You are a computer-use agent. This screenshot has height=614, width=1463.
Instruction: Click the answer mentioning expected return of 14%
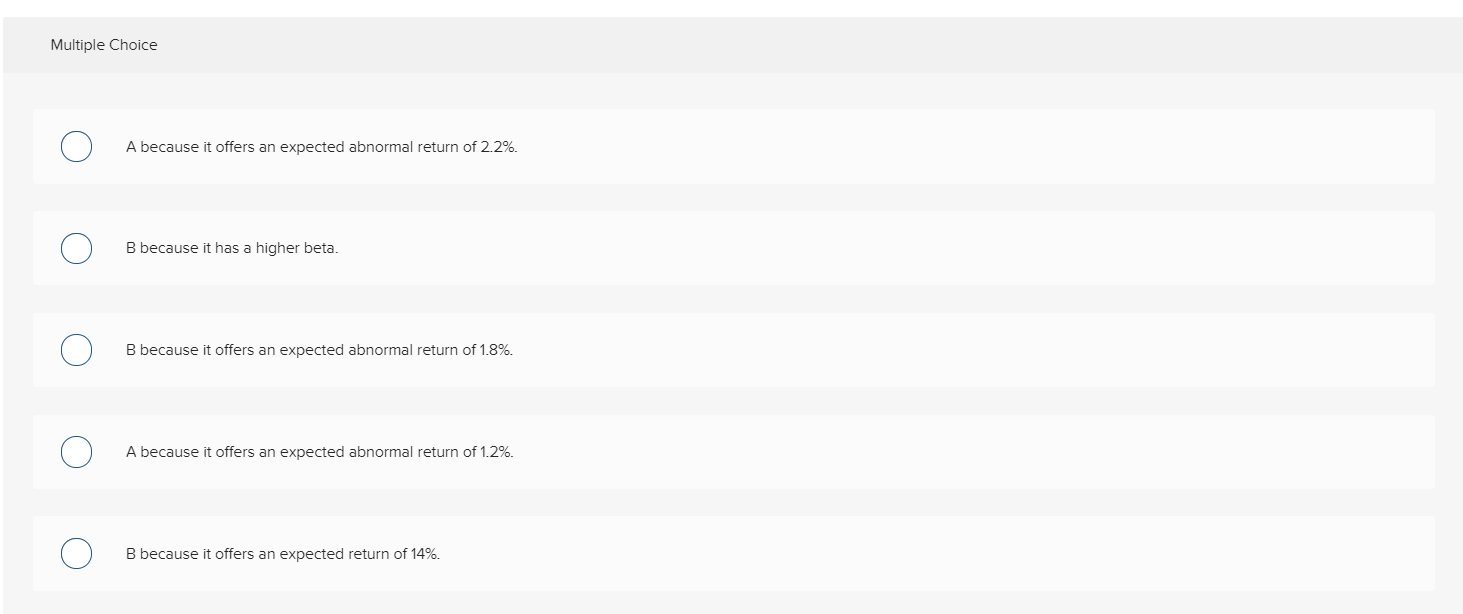tap(286, 554)
